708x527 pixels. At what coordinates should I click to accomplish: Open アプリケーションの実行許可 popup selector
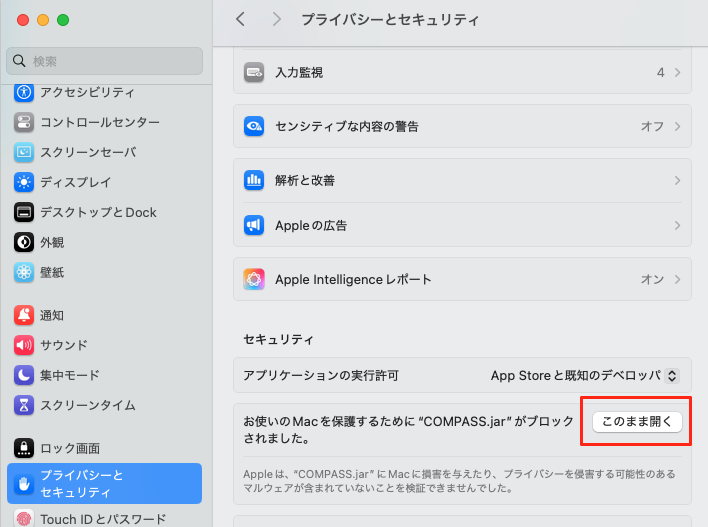(x=585, y=376)
